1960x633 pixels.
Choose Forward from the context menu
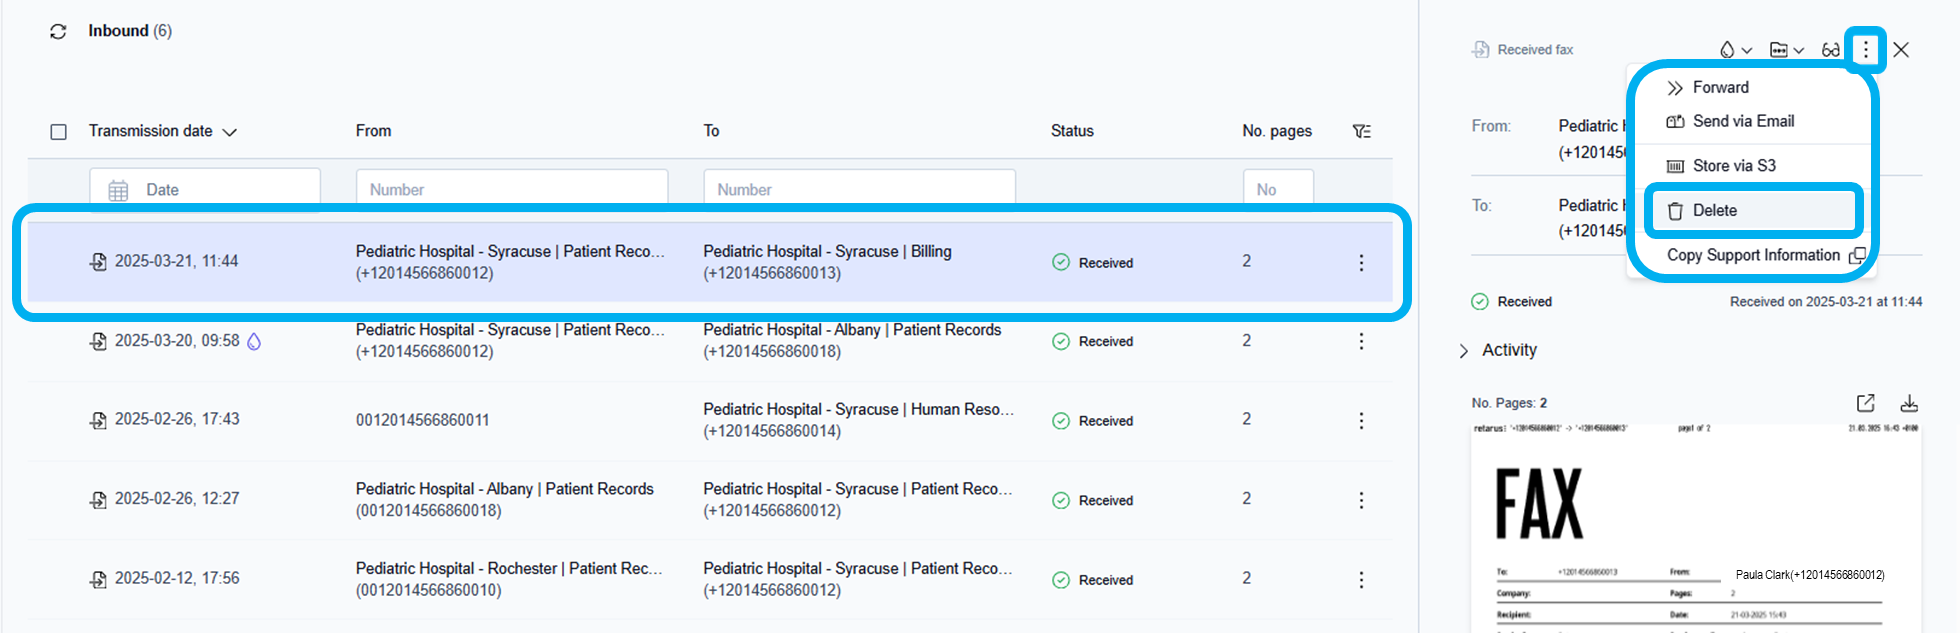pyautogui.click(x=1720, y=88)
